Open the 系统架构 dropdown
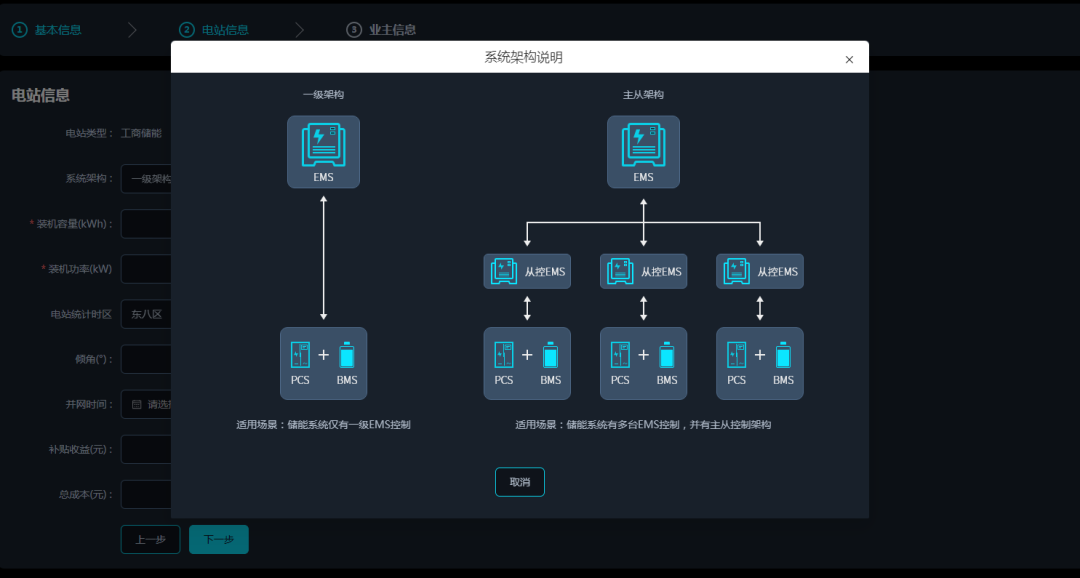Screen dimensions: 1080x578 pyautogui.click(x=146, y=179)
